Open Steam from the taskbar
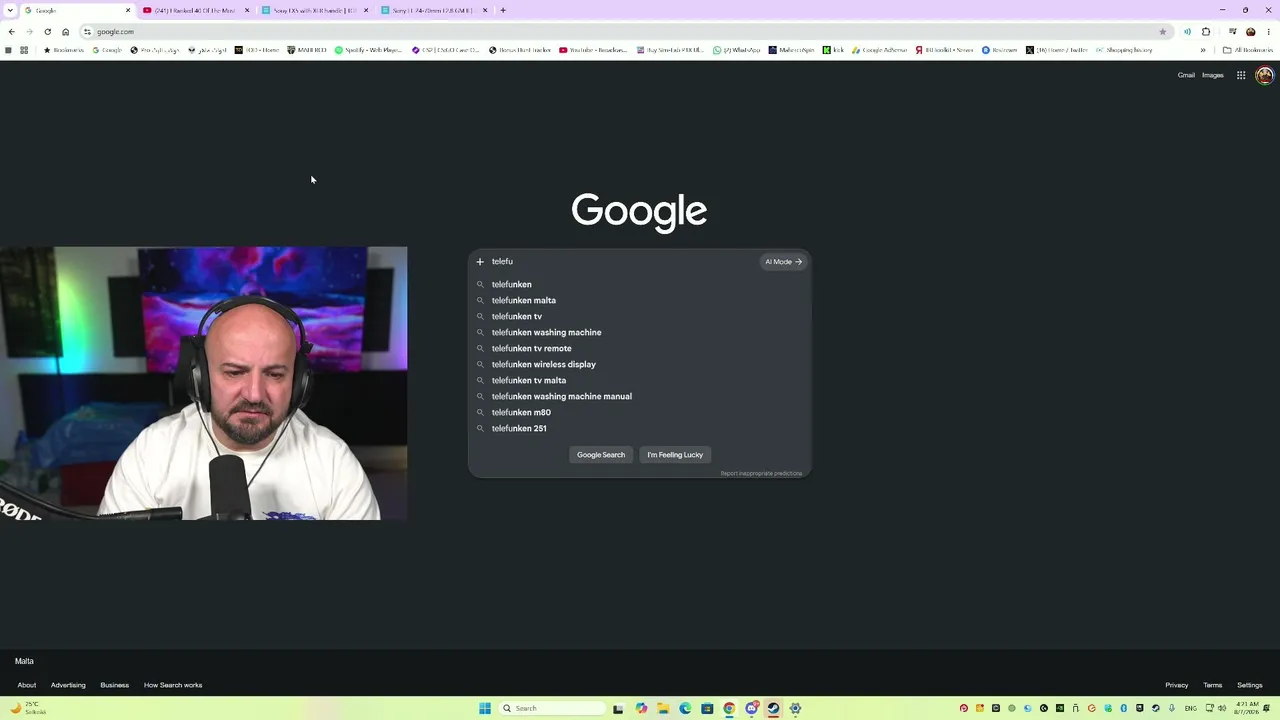 773,708
